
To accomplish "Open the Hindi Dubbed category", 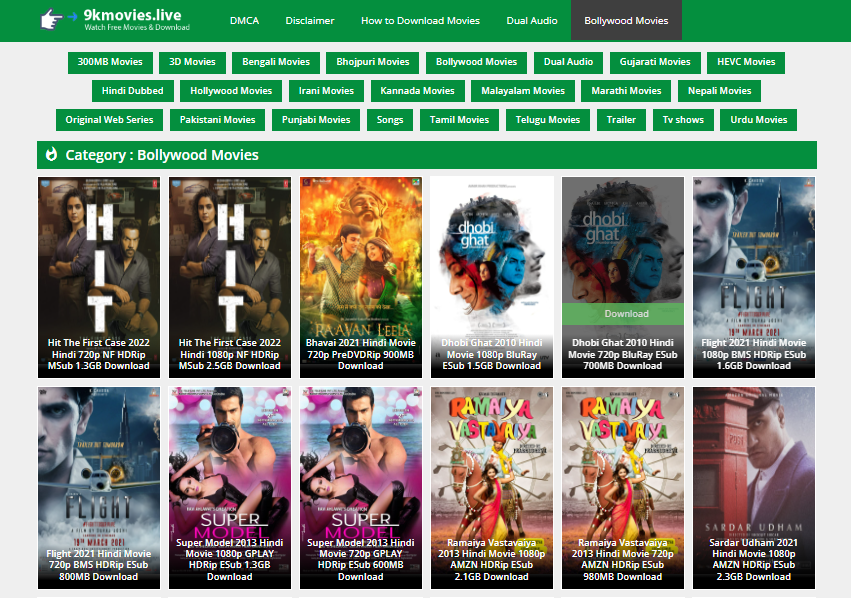I will pyautogui.click(x=132, y=91).
